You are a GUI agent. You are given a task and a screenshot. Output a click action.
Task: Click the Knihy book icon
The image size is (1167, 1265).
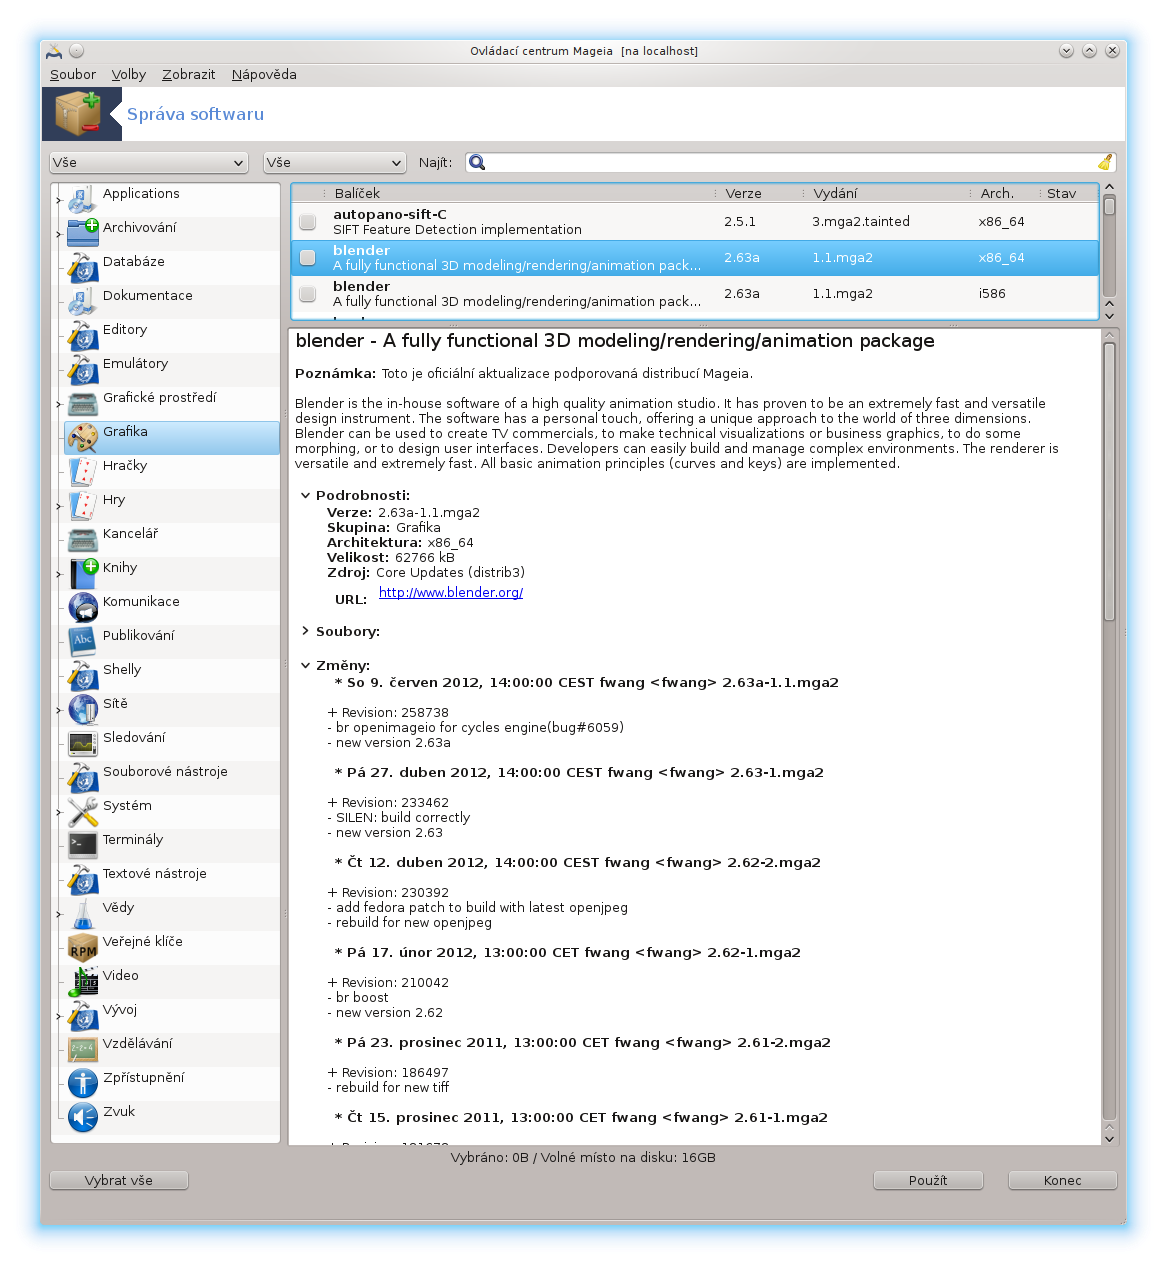click(83, 574)
